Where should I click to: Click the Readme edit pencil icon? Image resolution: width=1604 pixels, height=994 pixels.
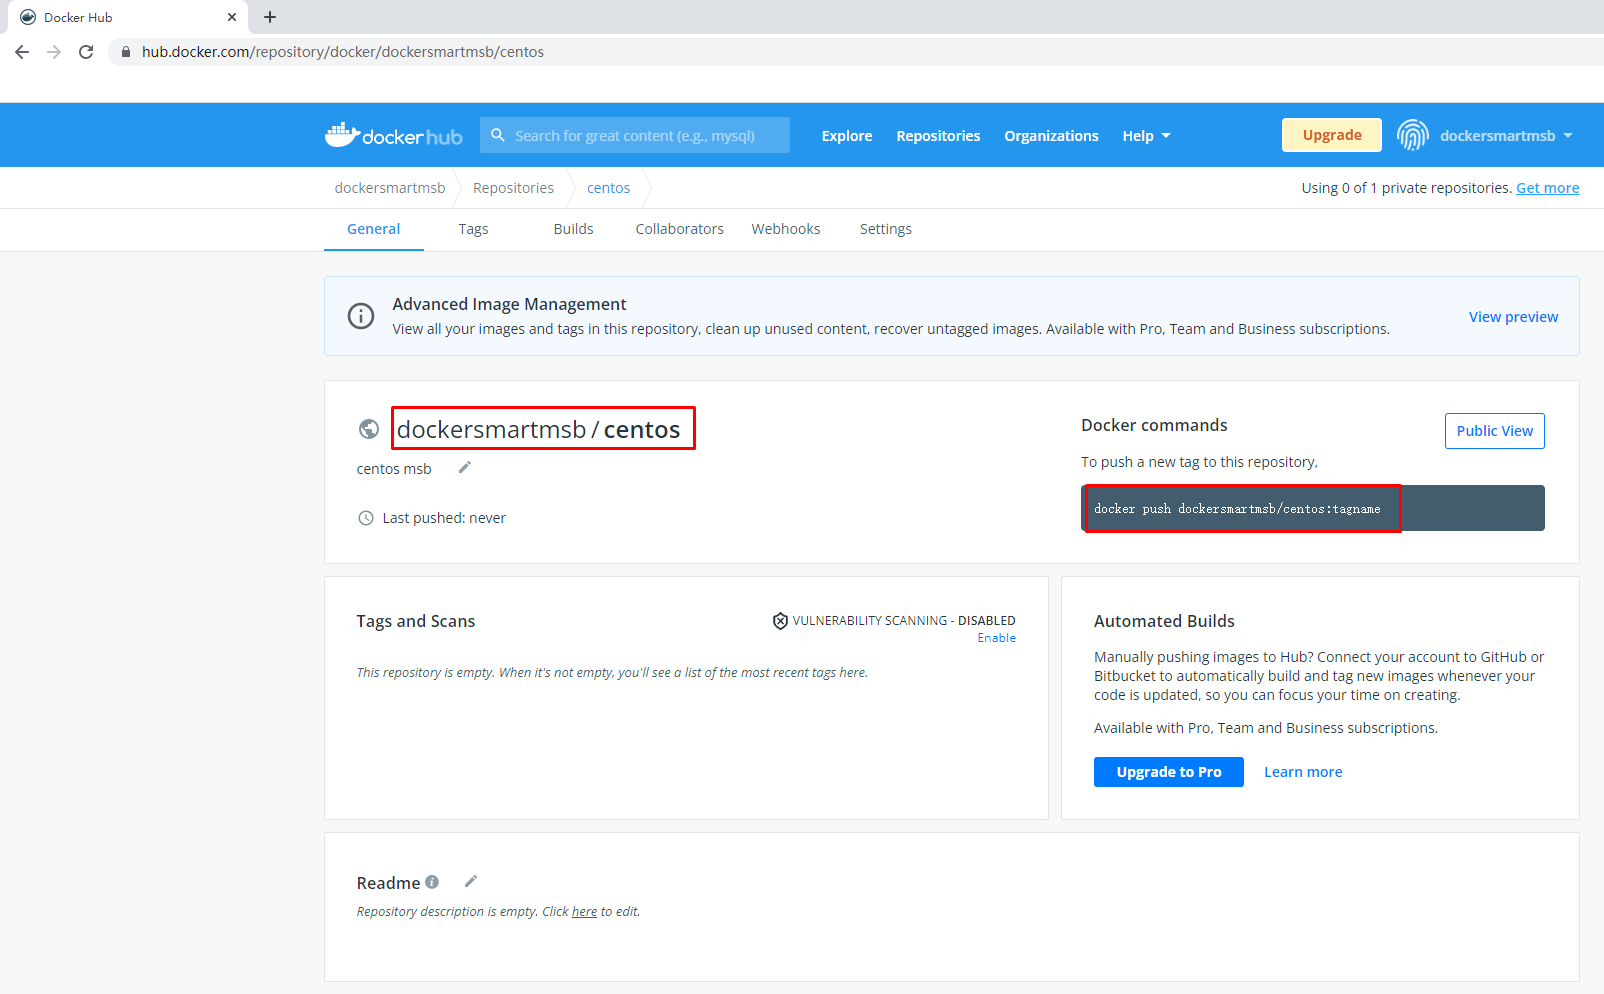(x=471, y=881)
